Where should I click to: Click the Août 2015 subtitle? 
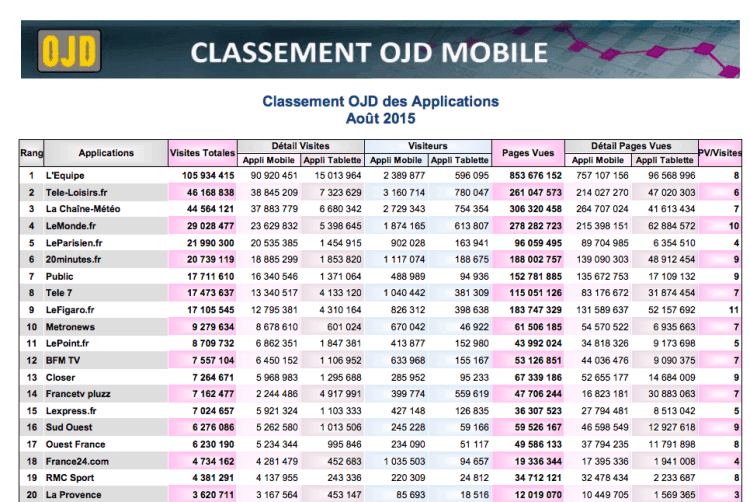(380, 118)
